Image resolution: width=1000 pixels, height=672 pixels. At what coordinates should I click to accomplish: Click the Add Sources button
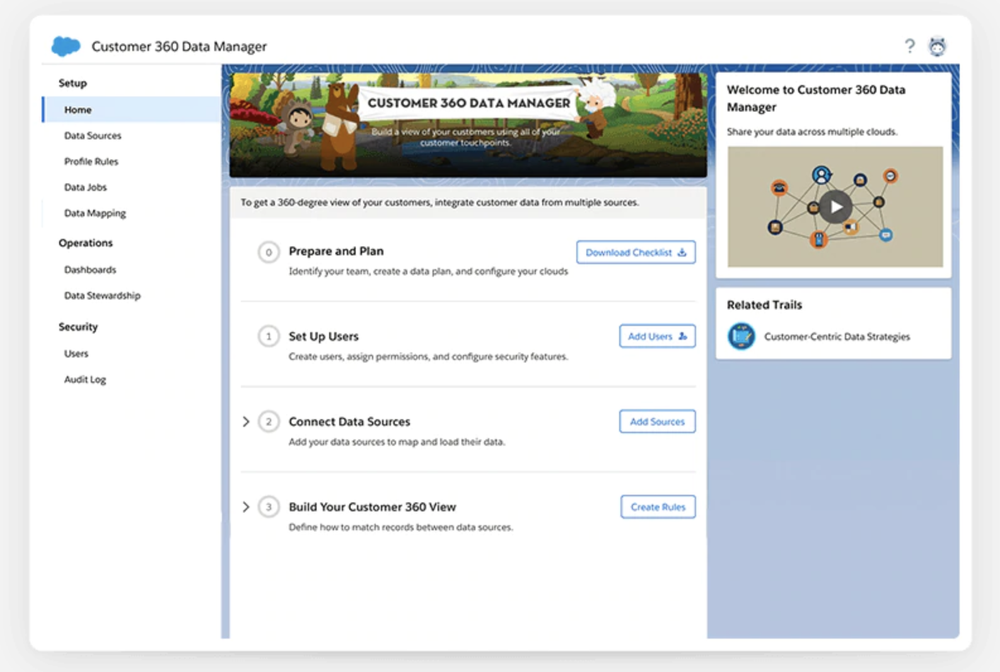658,421
